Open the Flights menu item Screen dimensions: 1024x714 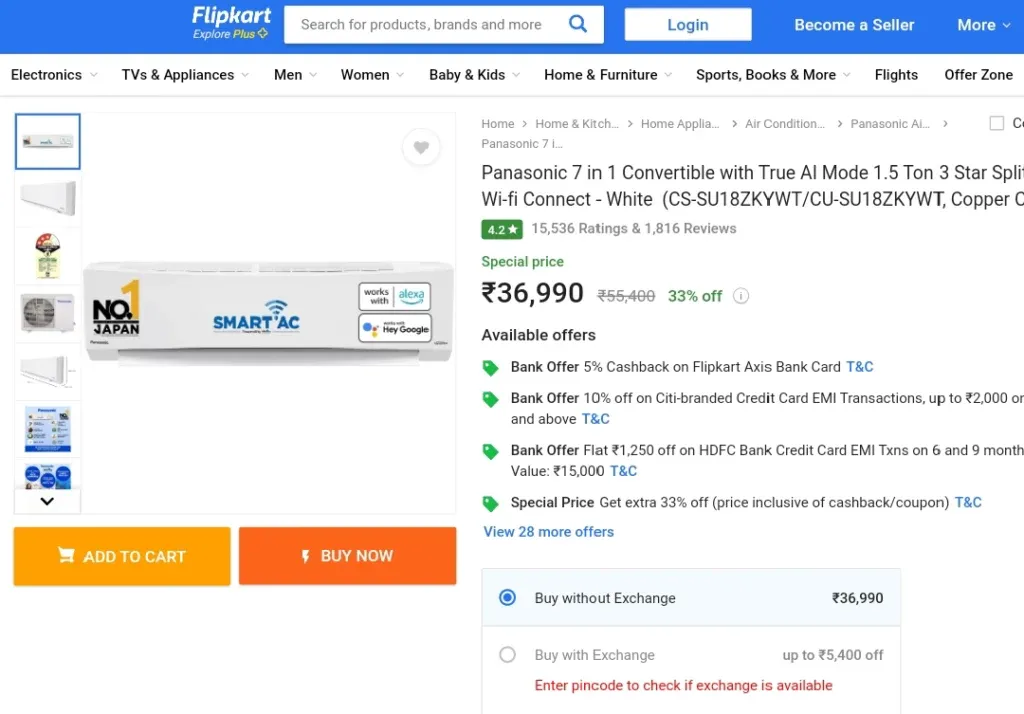click(x=896, y=74)
